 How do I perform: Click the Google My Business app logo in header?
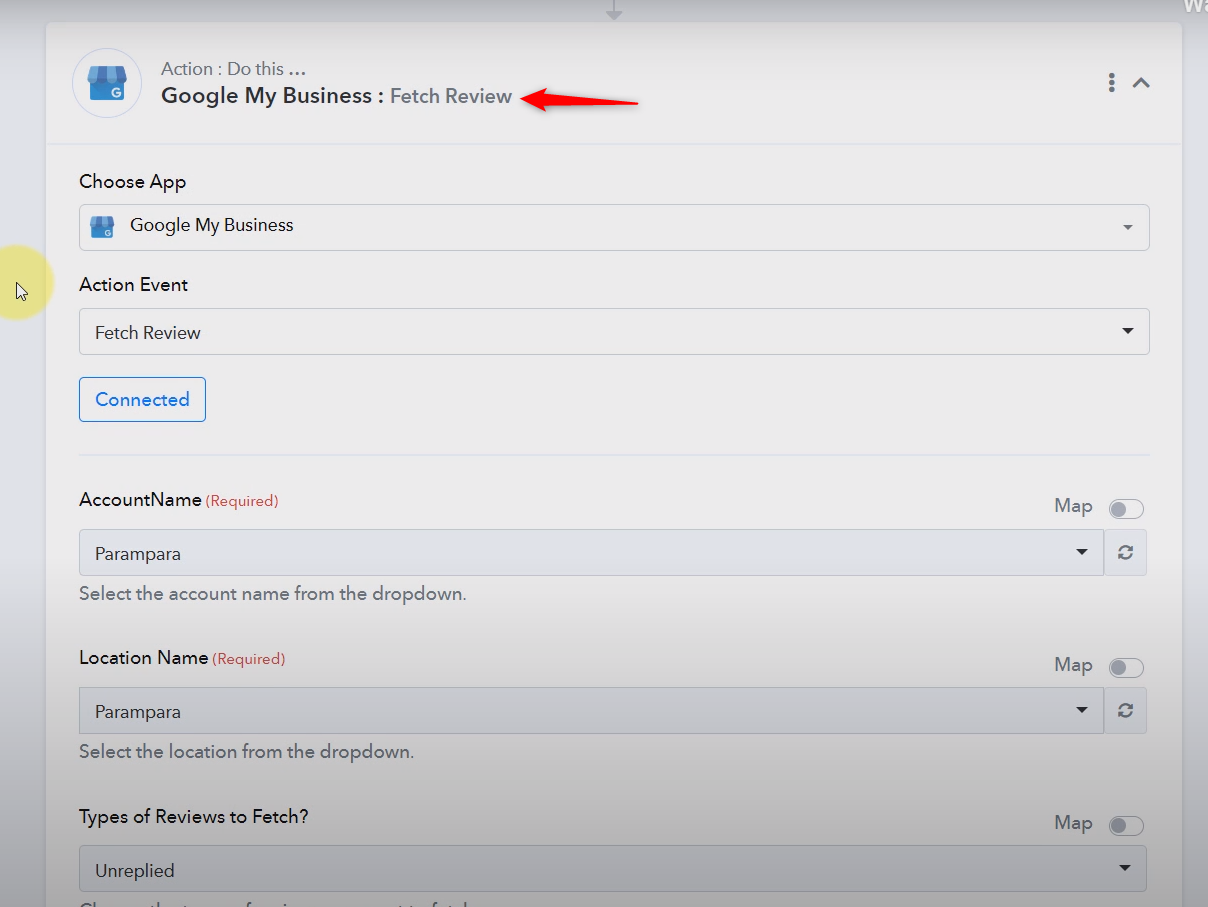tap(107, 83)
